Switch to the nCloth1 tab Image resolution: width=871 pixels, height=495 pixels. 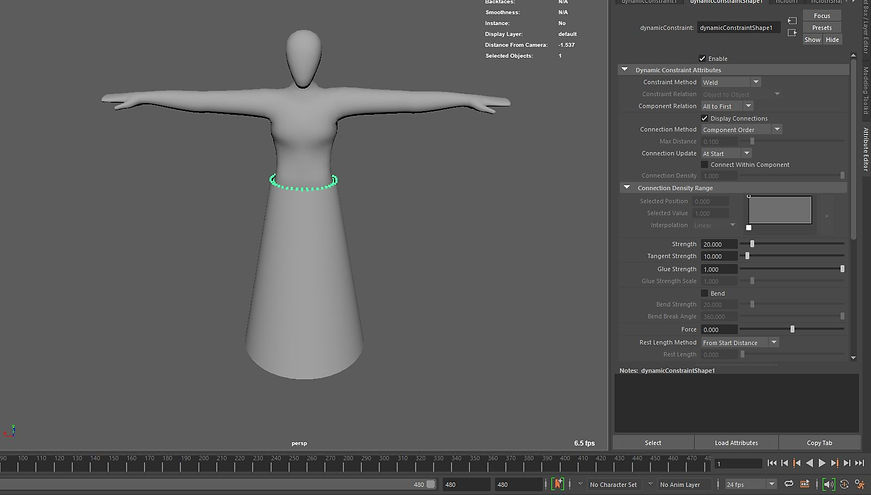click(x=786, y=2)
